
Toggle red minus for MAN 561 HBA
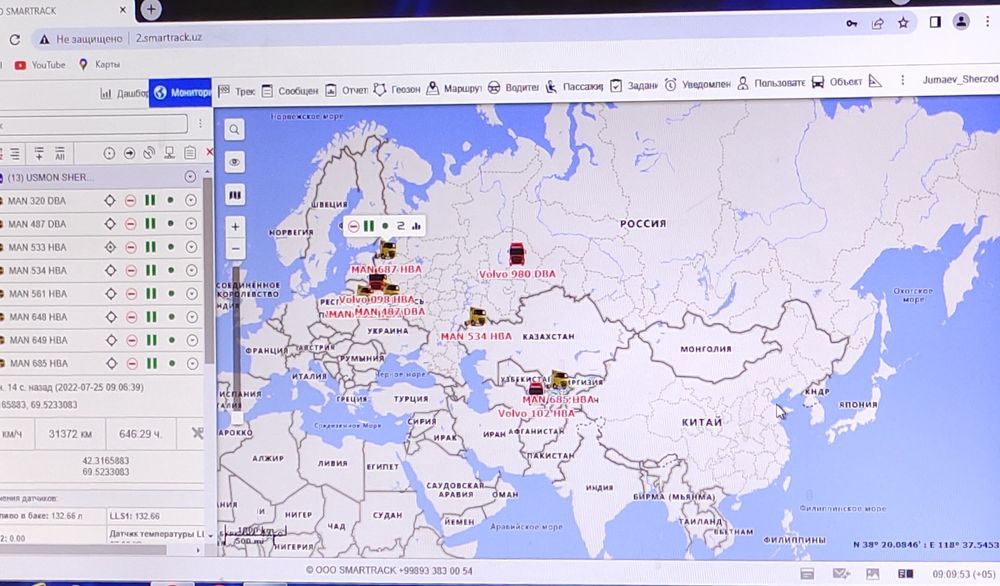click(x=131, y=294)
